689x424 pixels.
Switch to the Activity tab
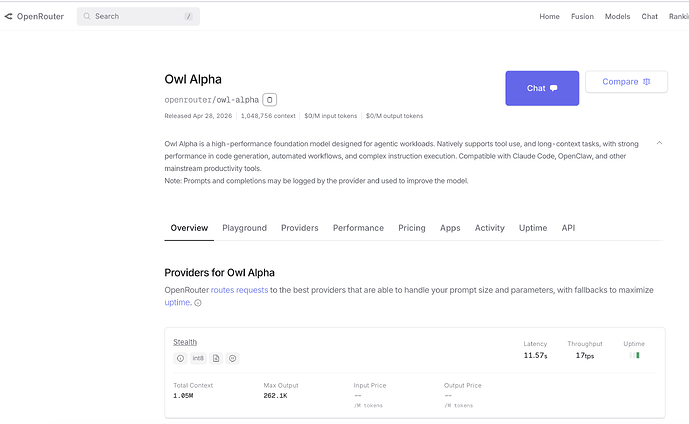[x=490, y=228]
